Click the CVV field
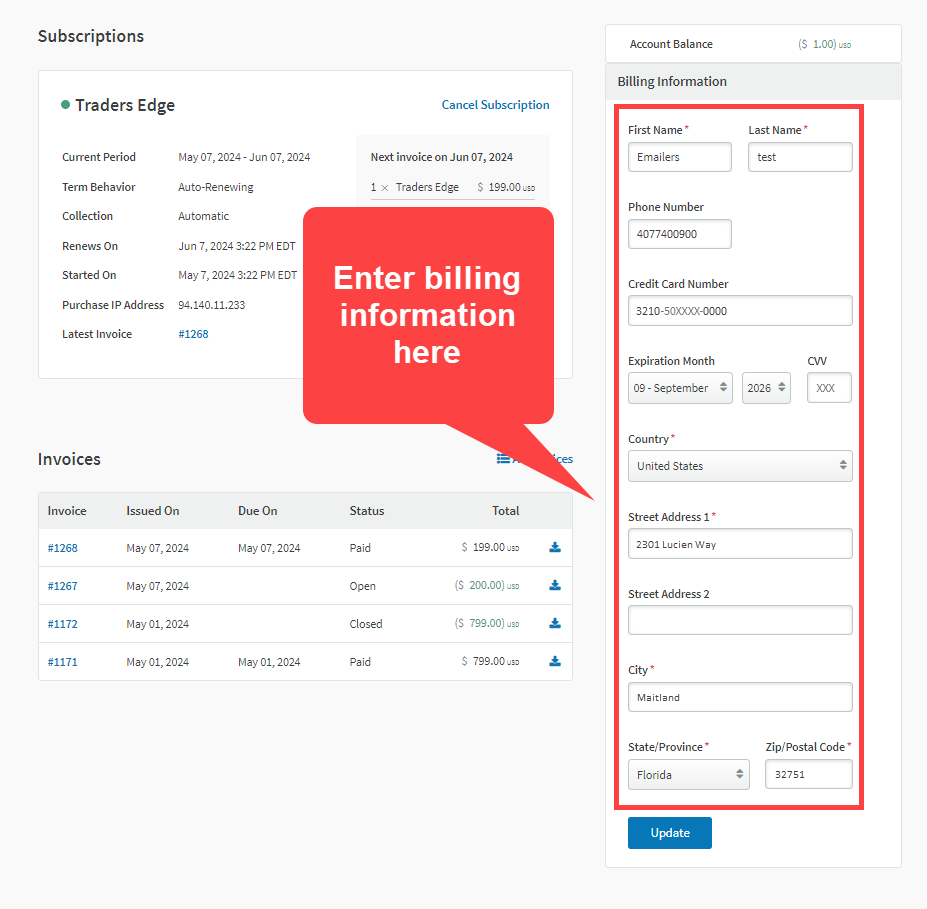927x909 pixels. point(829,388)
